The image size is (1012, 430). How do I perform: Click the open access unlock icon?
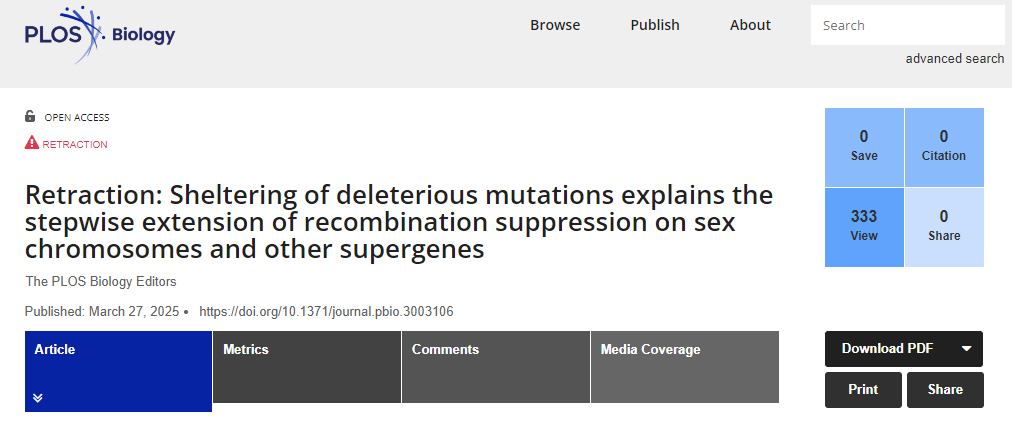[30, 116]
